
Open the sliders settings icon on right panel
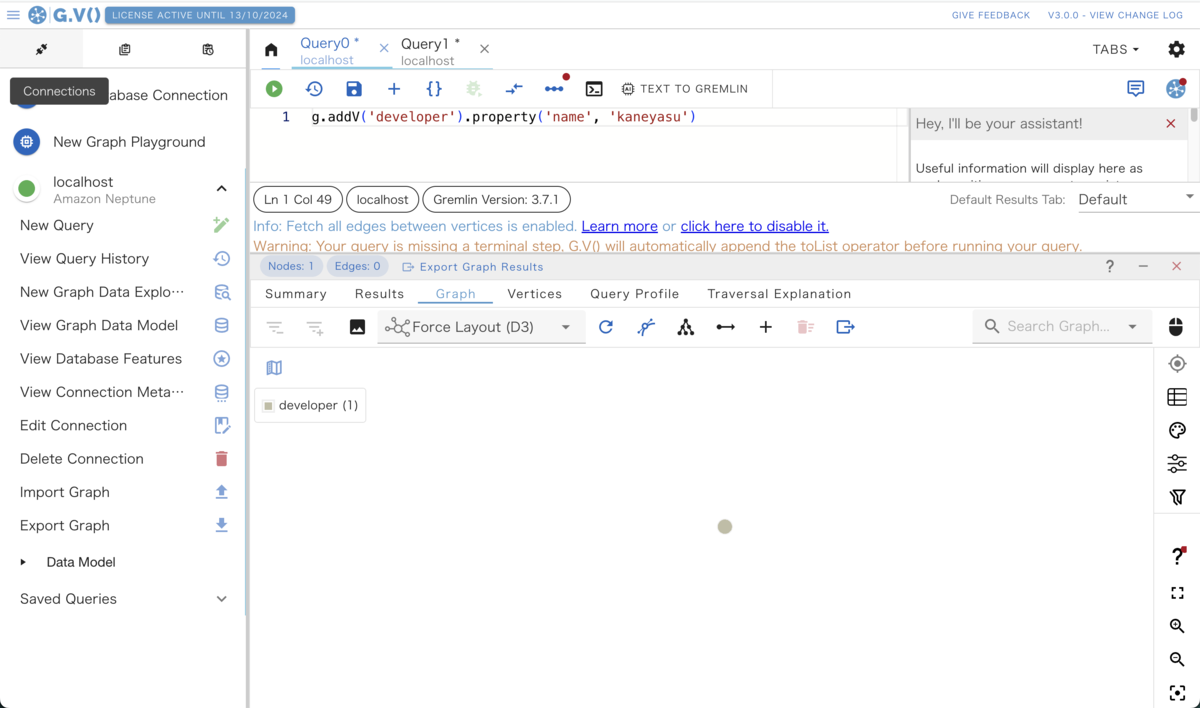pos(1177,463)
